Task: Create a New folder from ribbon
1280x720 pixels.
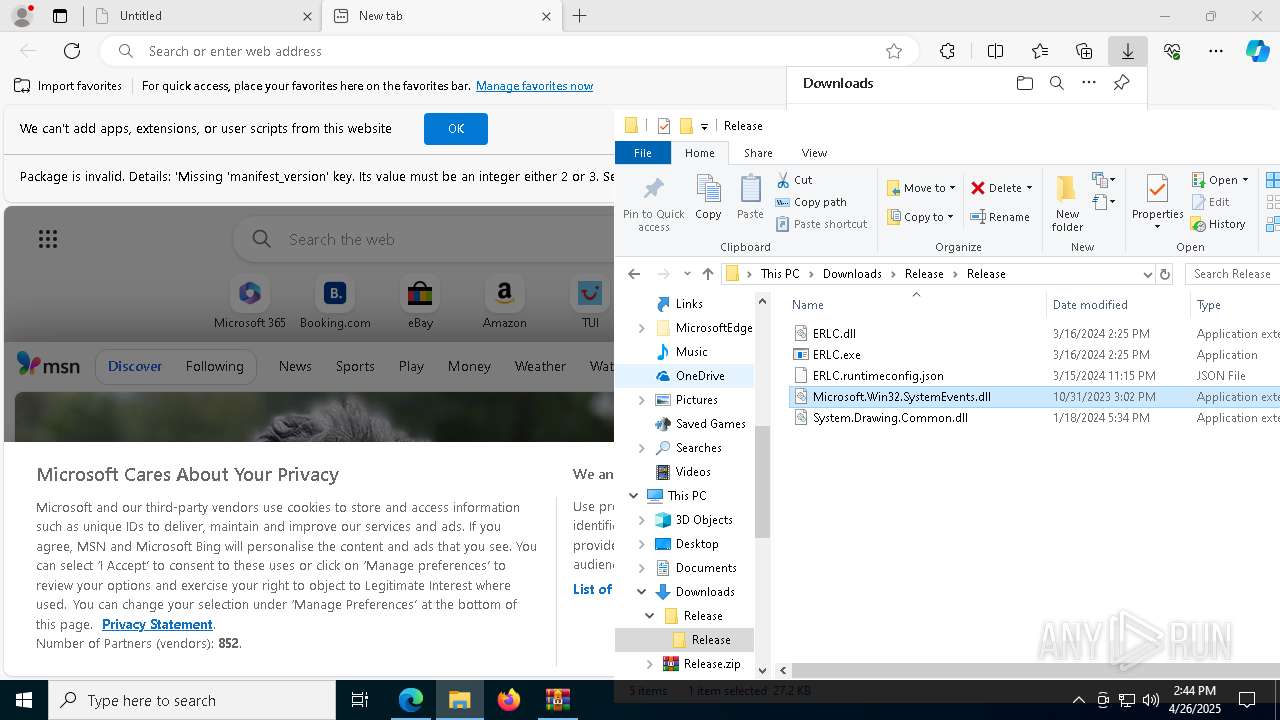Action: (x=1067, y=204)
